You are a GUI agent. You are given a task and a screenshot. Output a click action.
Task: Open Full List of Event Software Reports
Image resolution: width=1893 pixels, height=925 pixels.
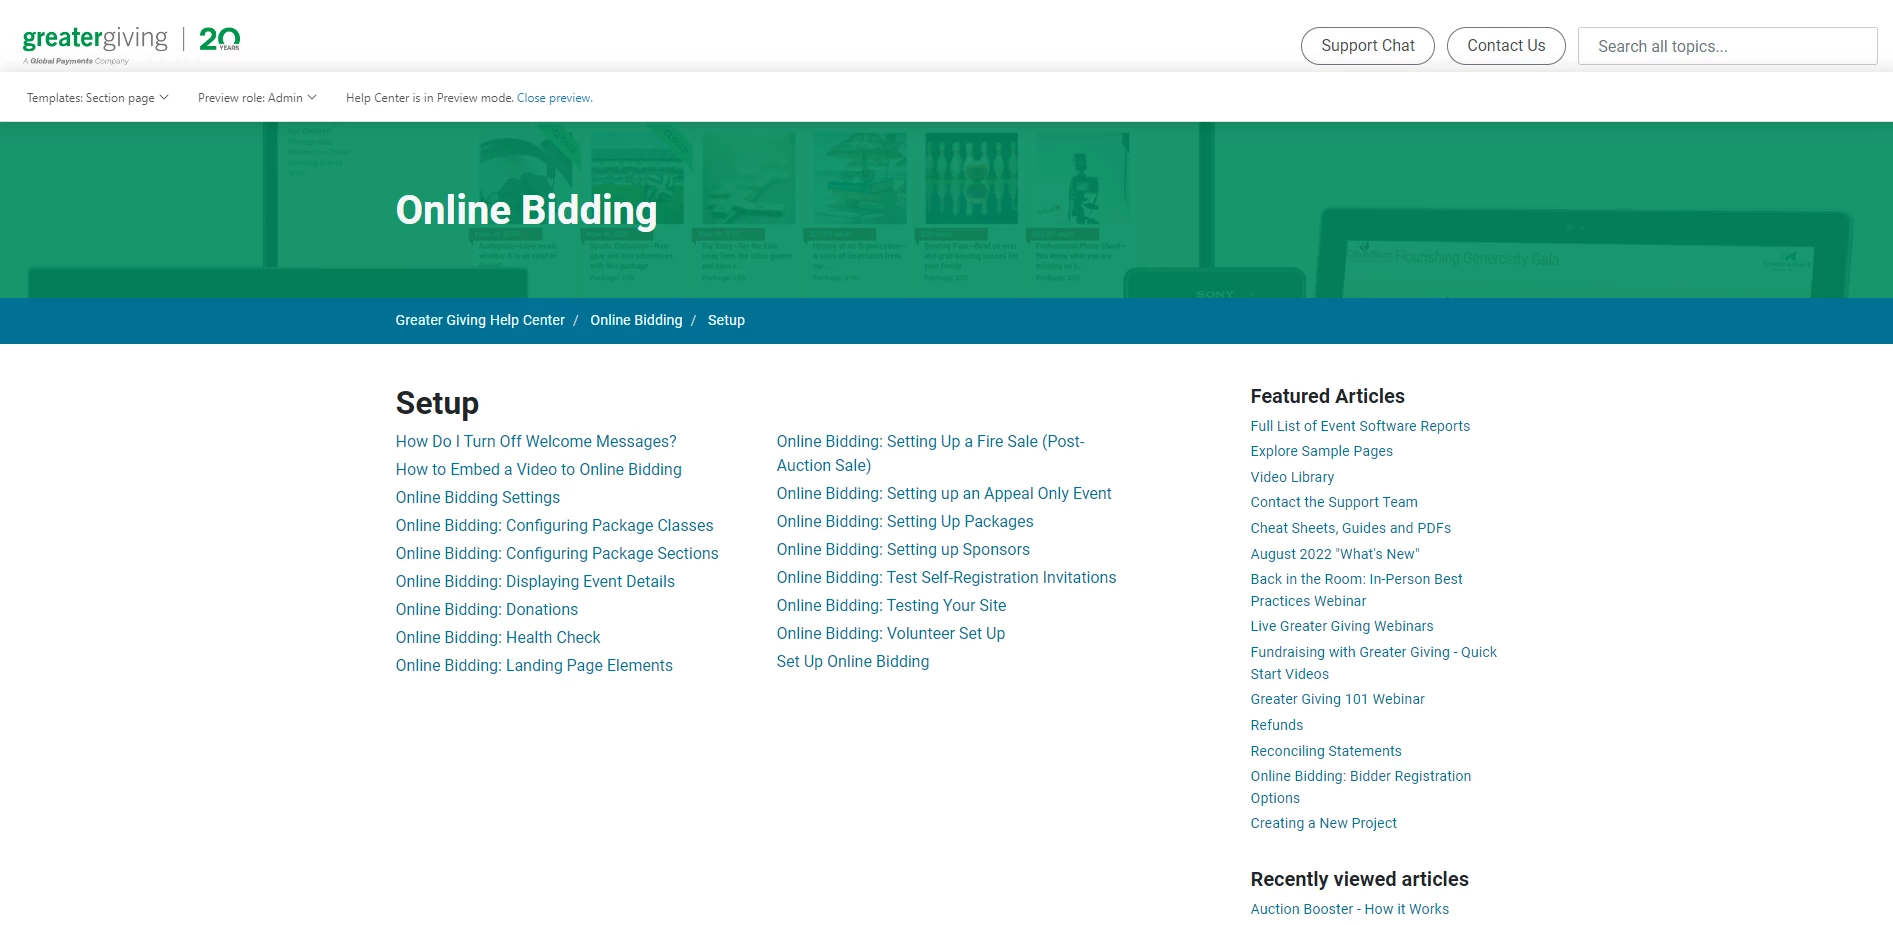tap(1360, 426)
